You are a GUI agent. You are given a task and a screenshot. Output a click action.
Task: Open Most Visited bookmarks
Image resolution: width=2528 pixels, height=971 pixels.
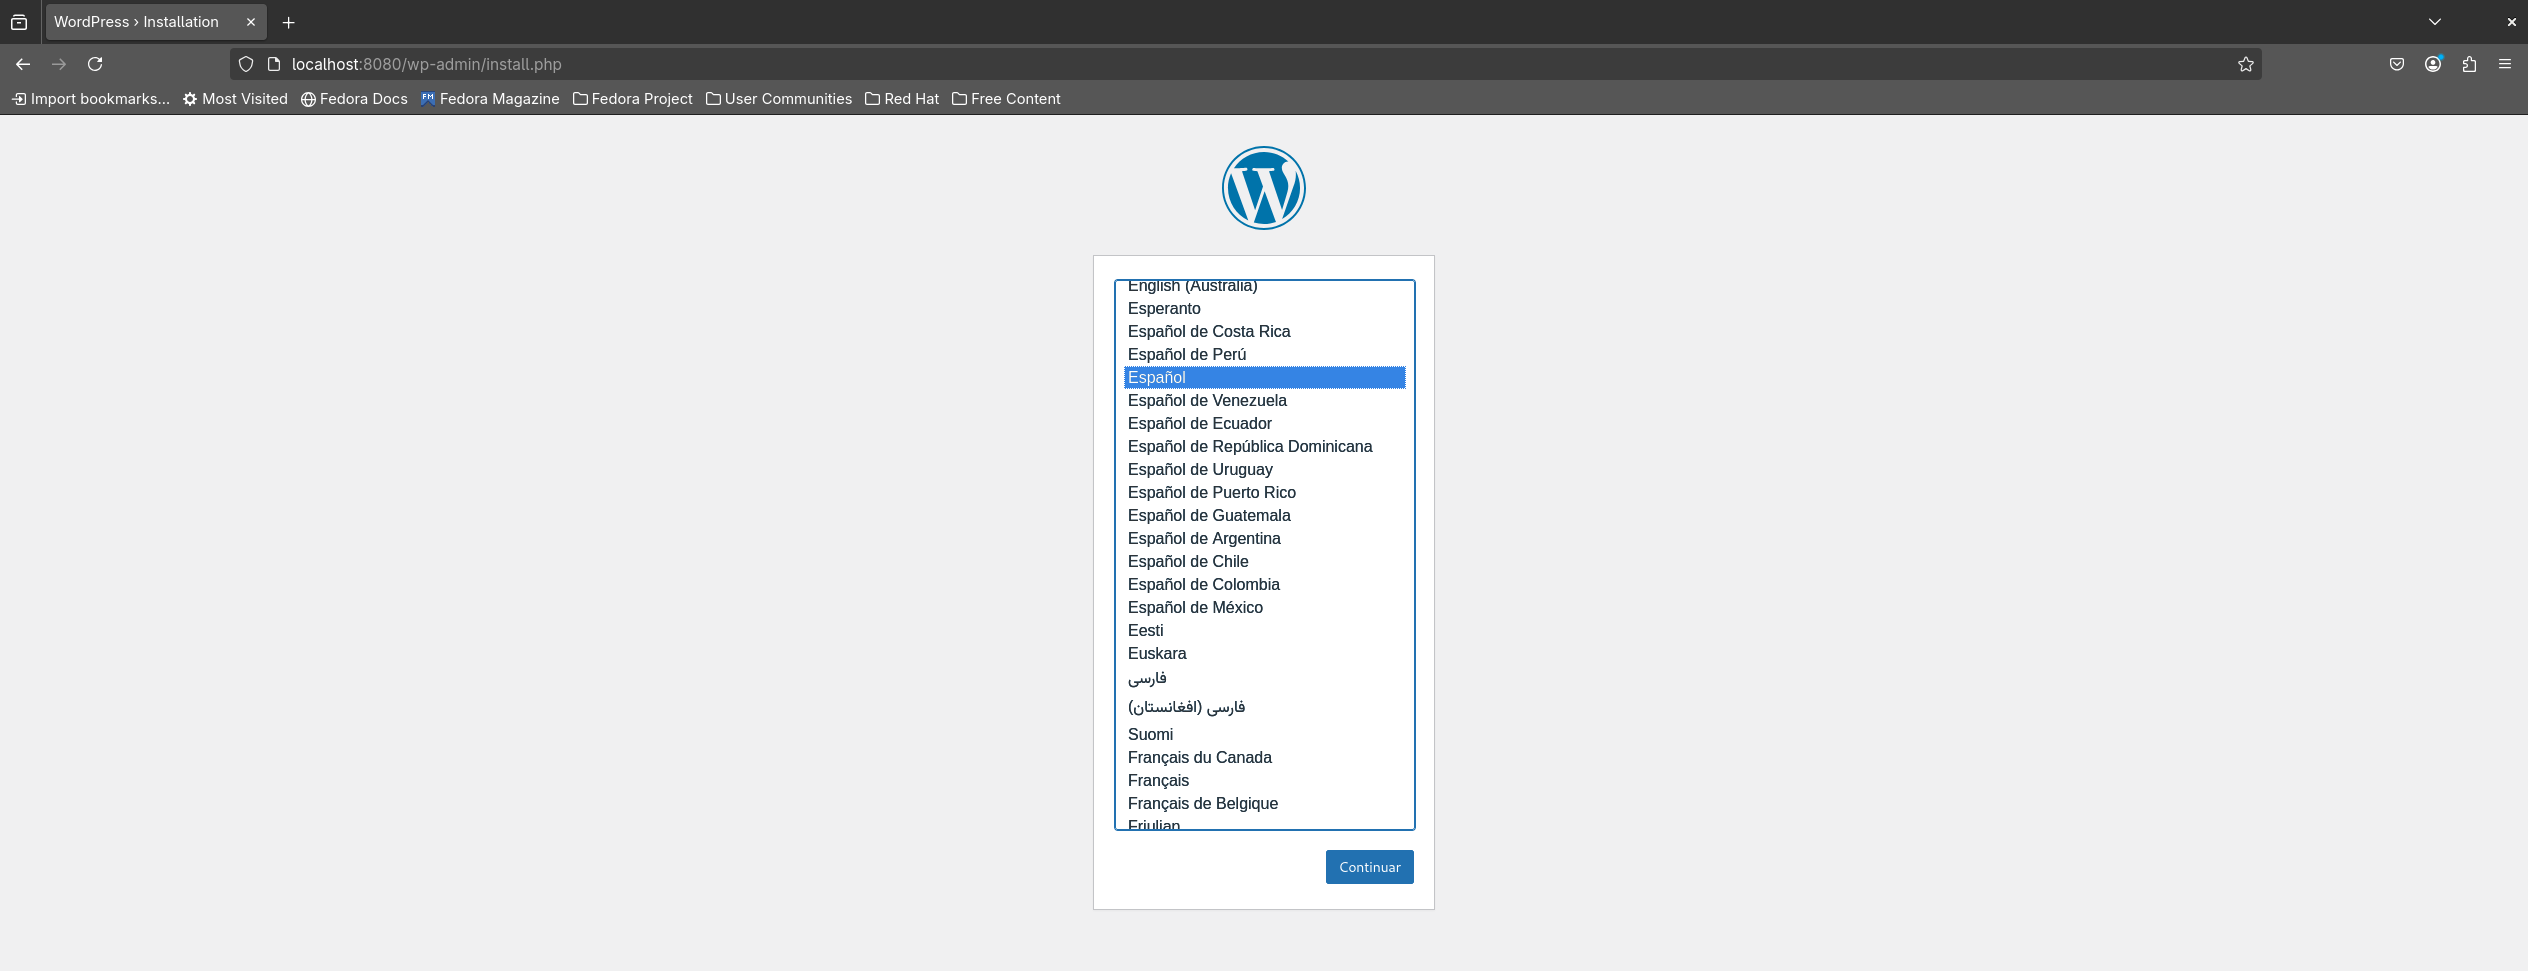235,99
